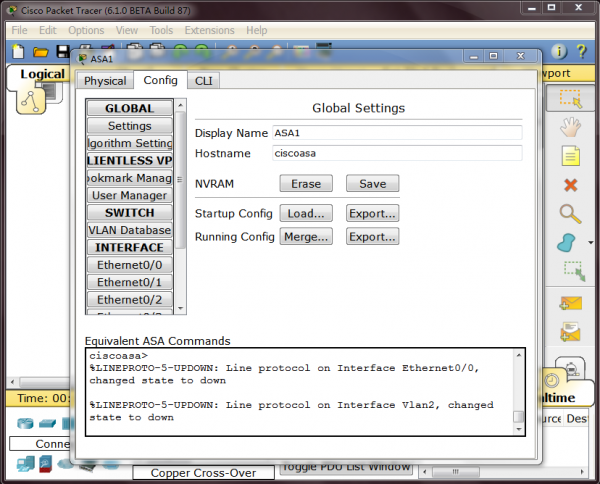Click the Logical workspace topology icon

[x=31, y=101]
